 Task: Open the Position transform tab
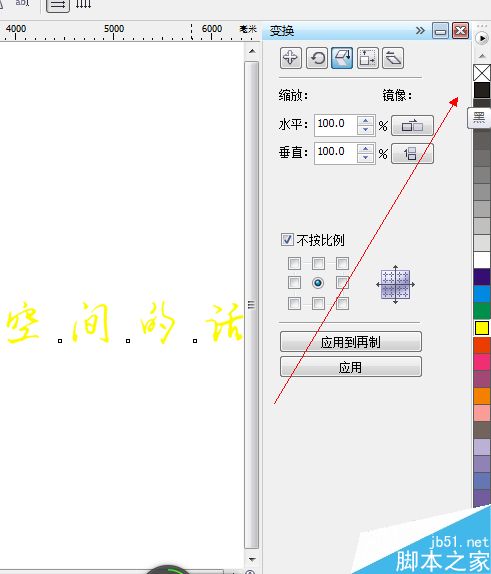291,58
